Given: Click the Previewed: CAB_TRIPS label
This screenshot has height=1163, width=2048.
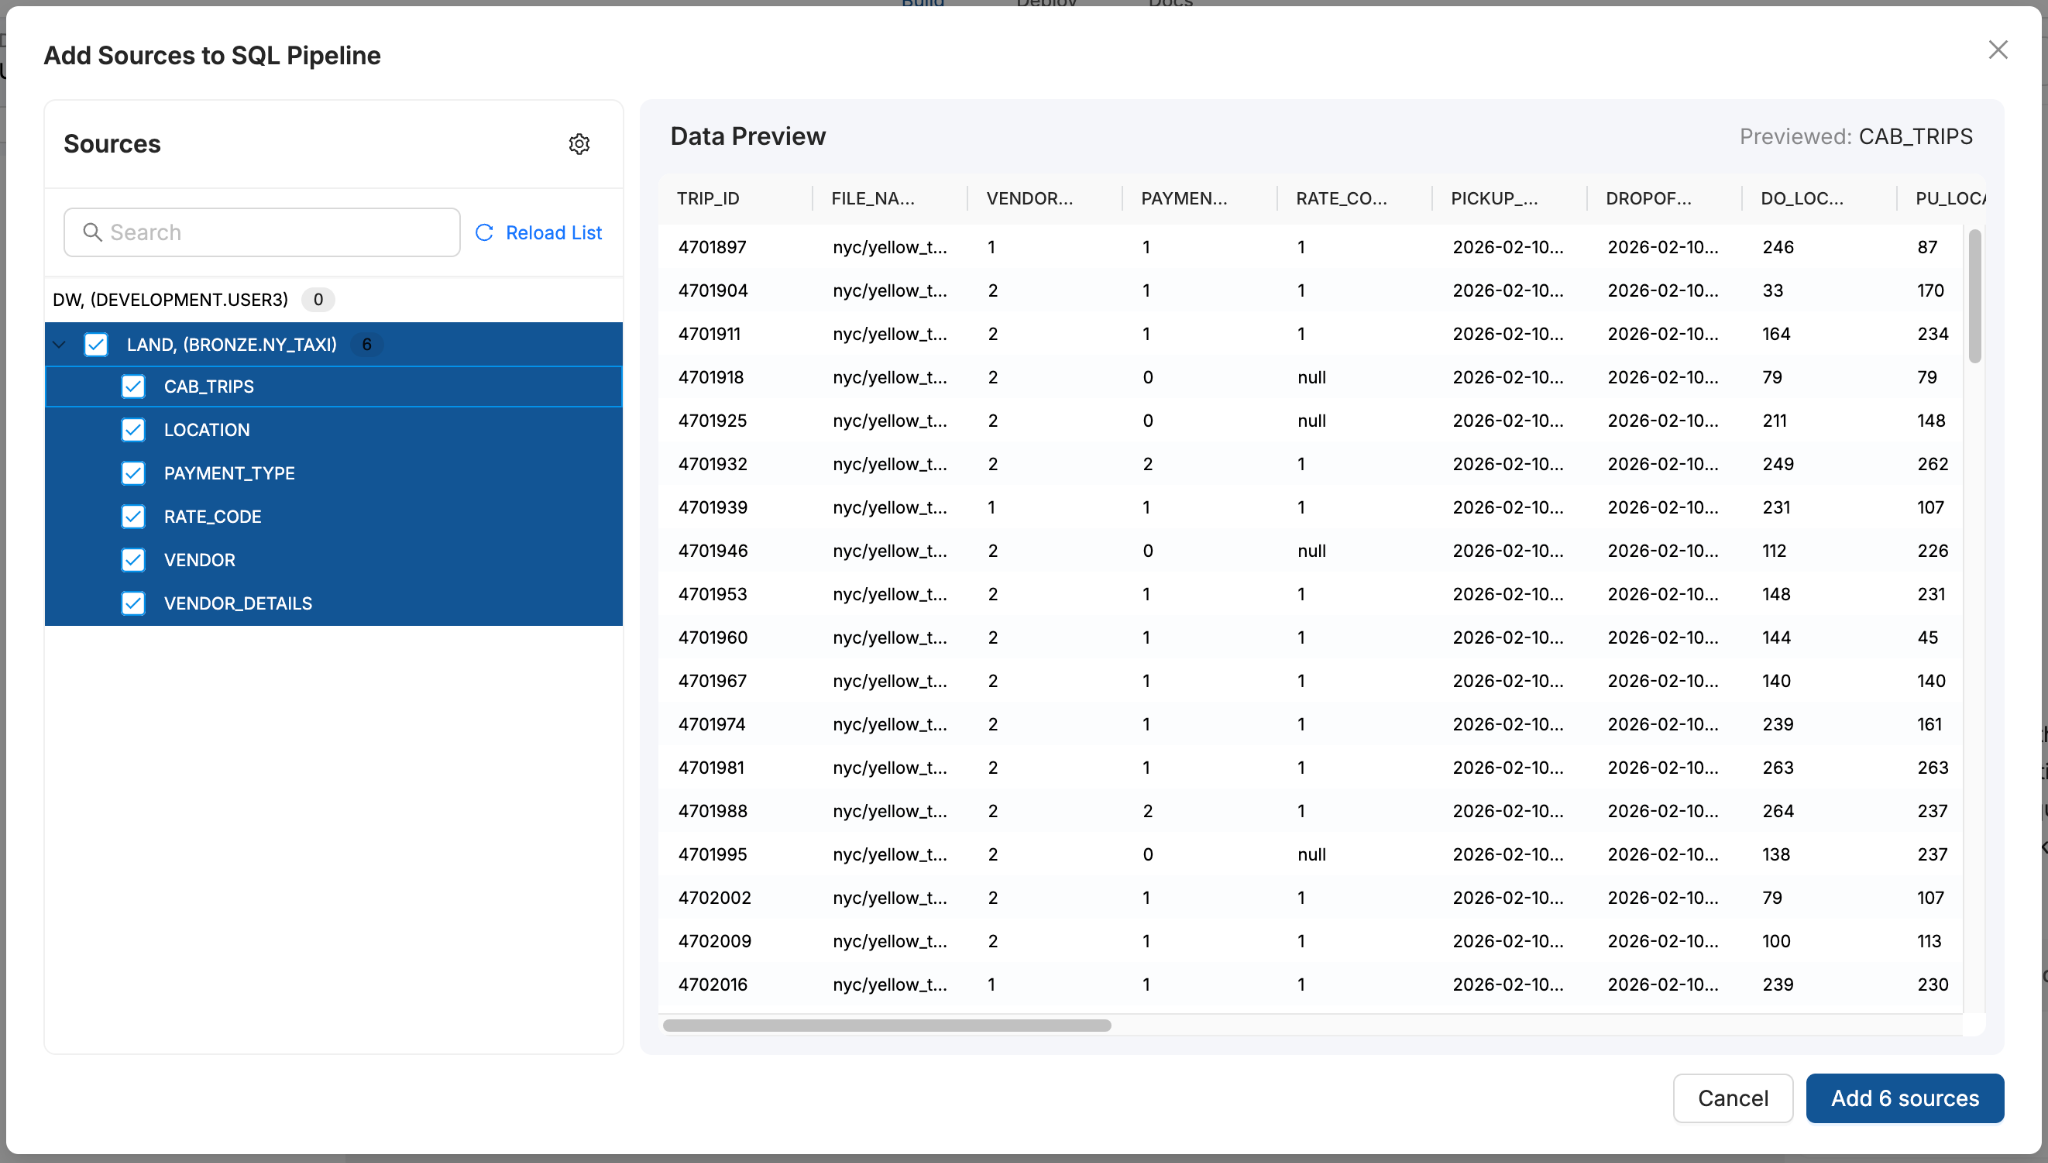Looking at the screenshot, I should pos(1856,137).
